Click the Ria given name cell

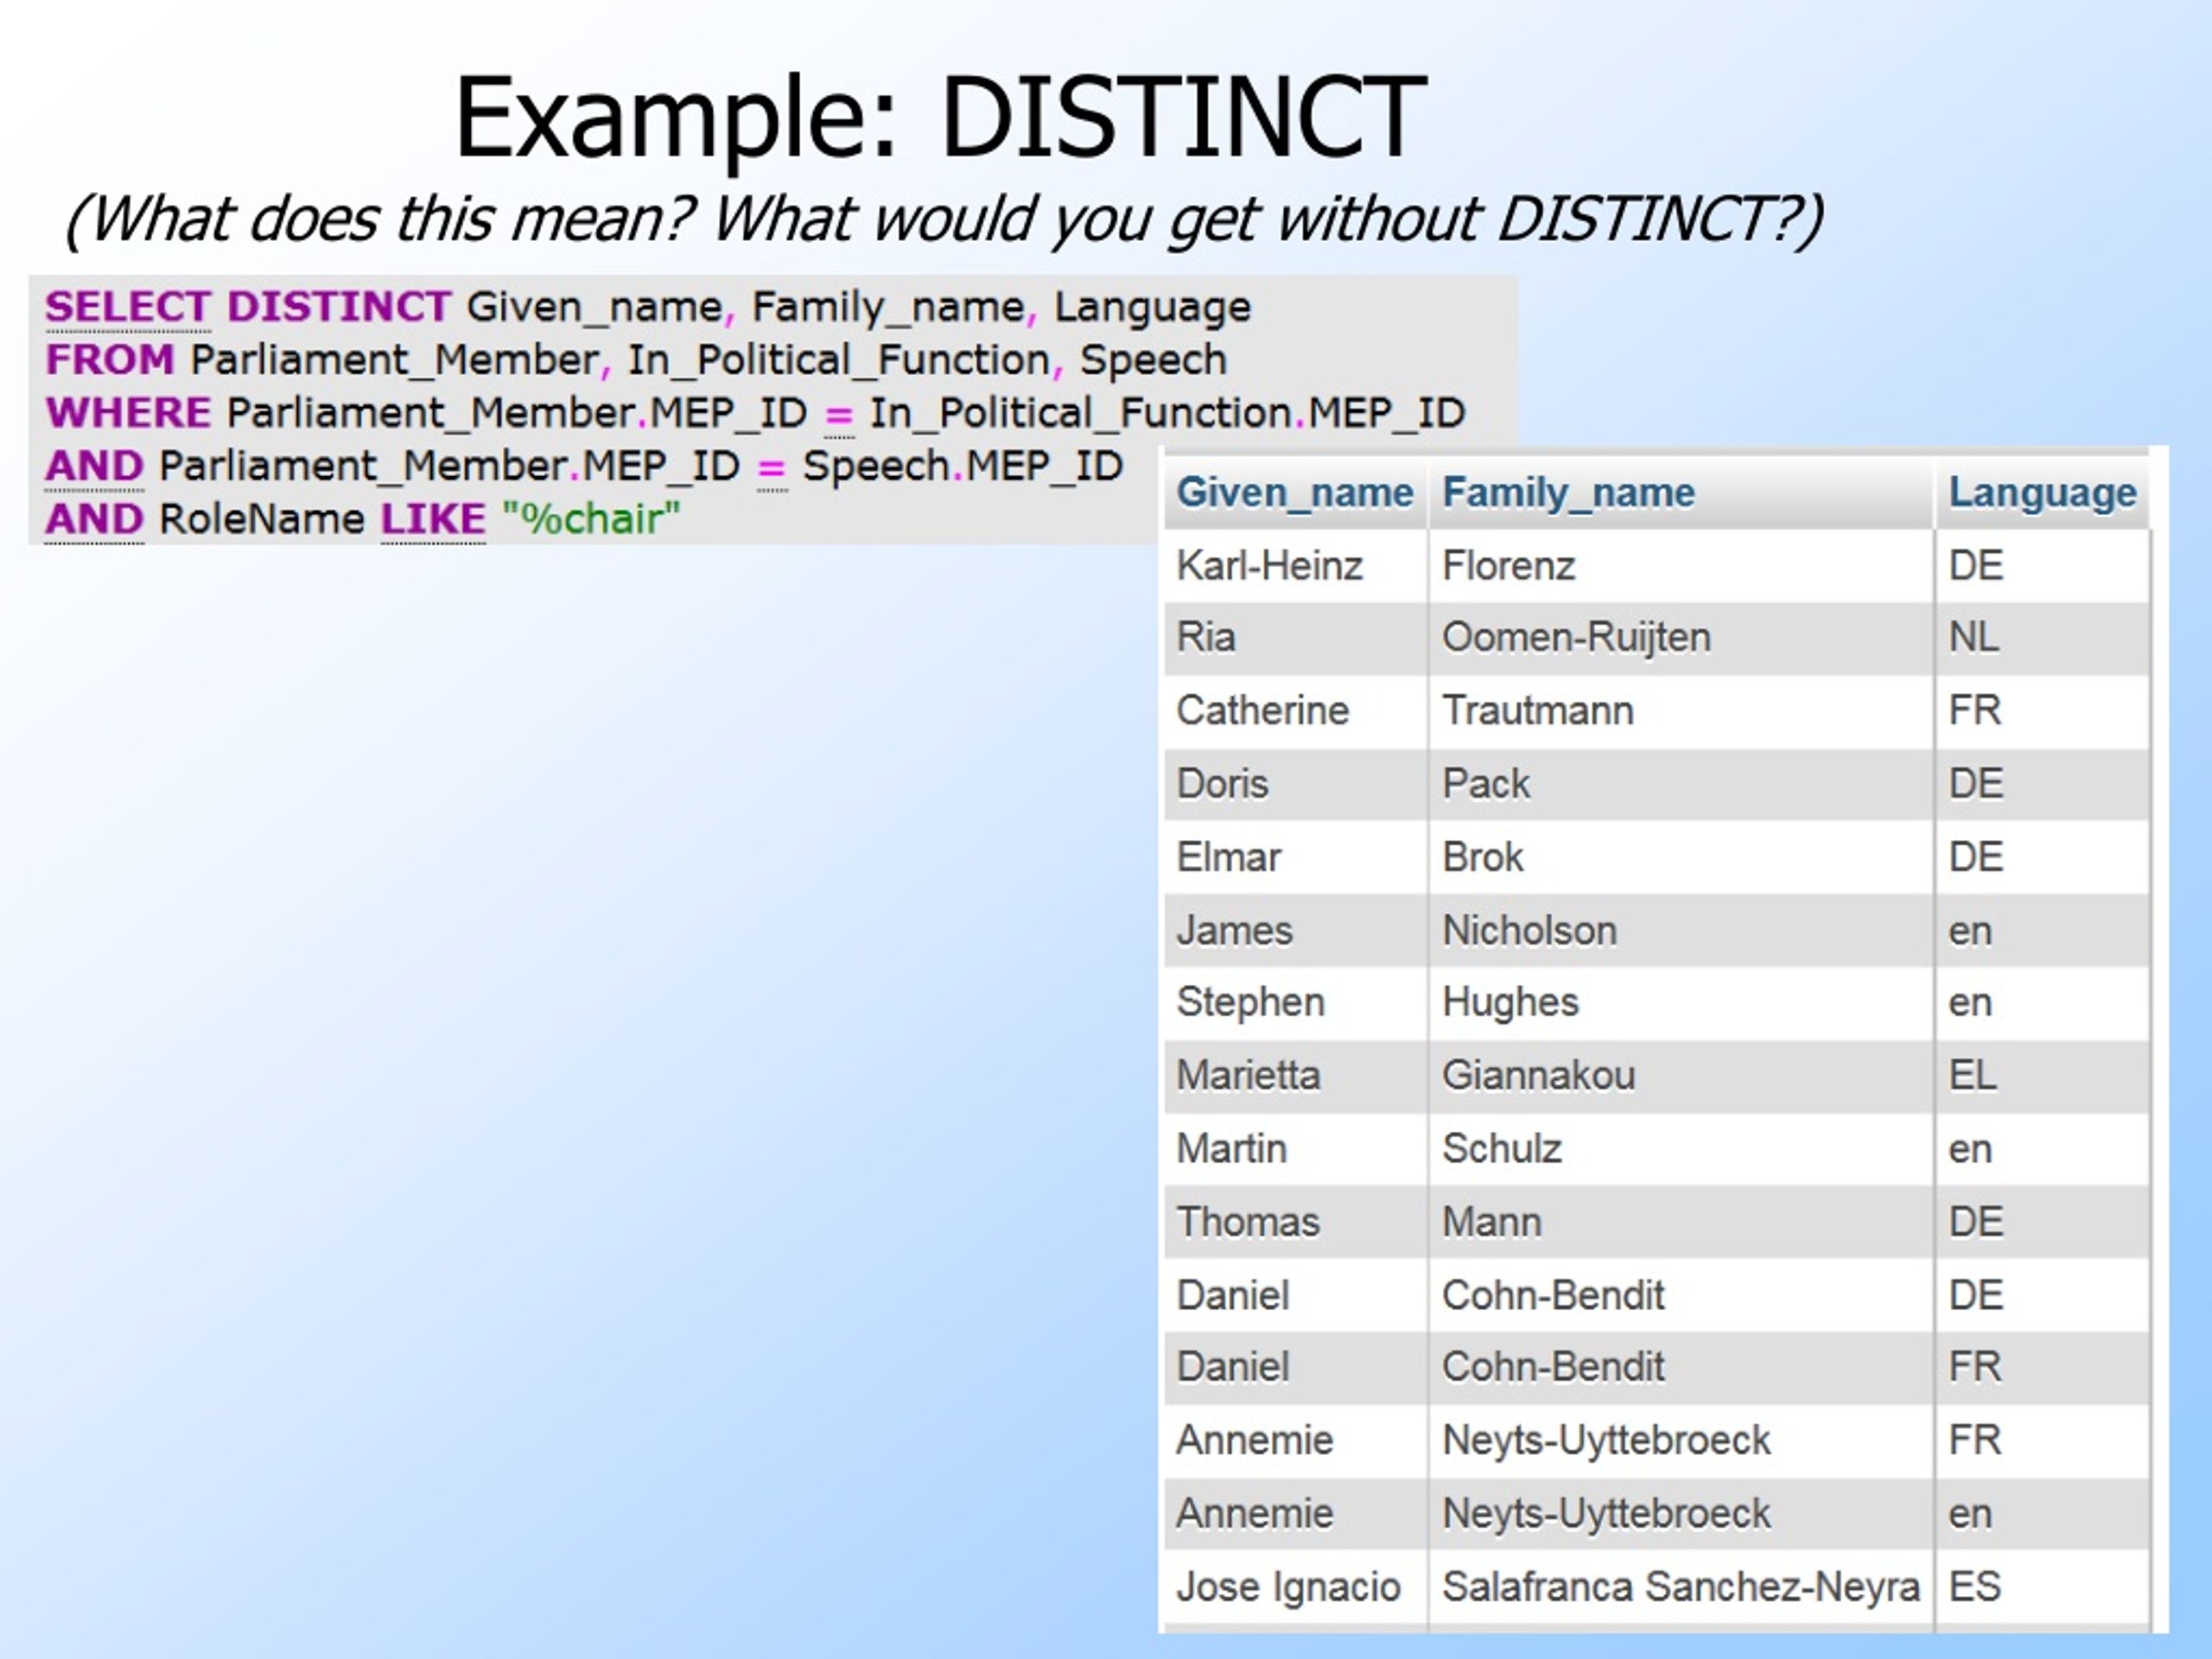coord(1295,638)
